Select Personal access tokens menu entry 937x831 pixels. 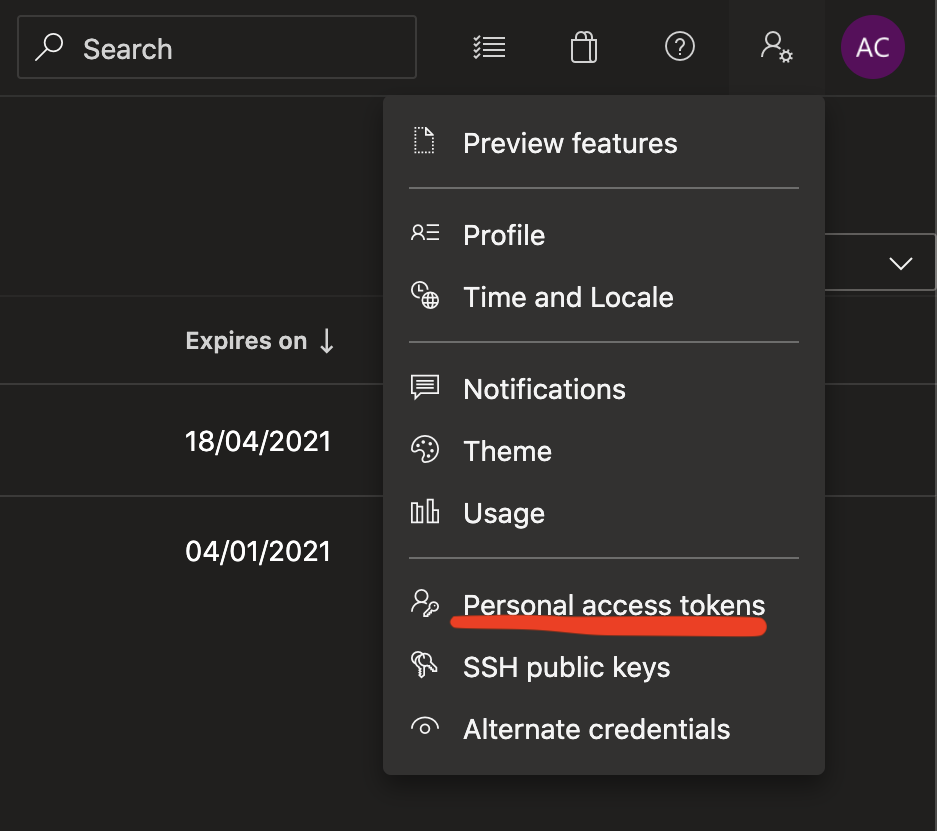604,605
